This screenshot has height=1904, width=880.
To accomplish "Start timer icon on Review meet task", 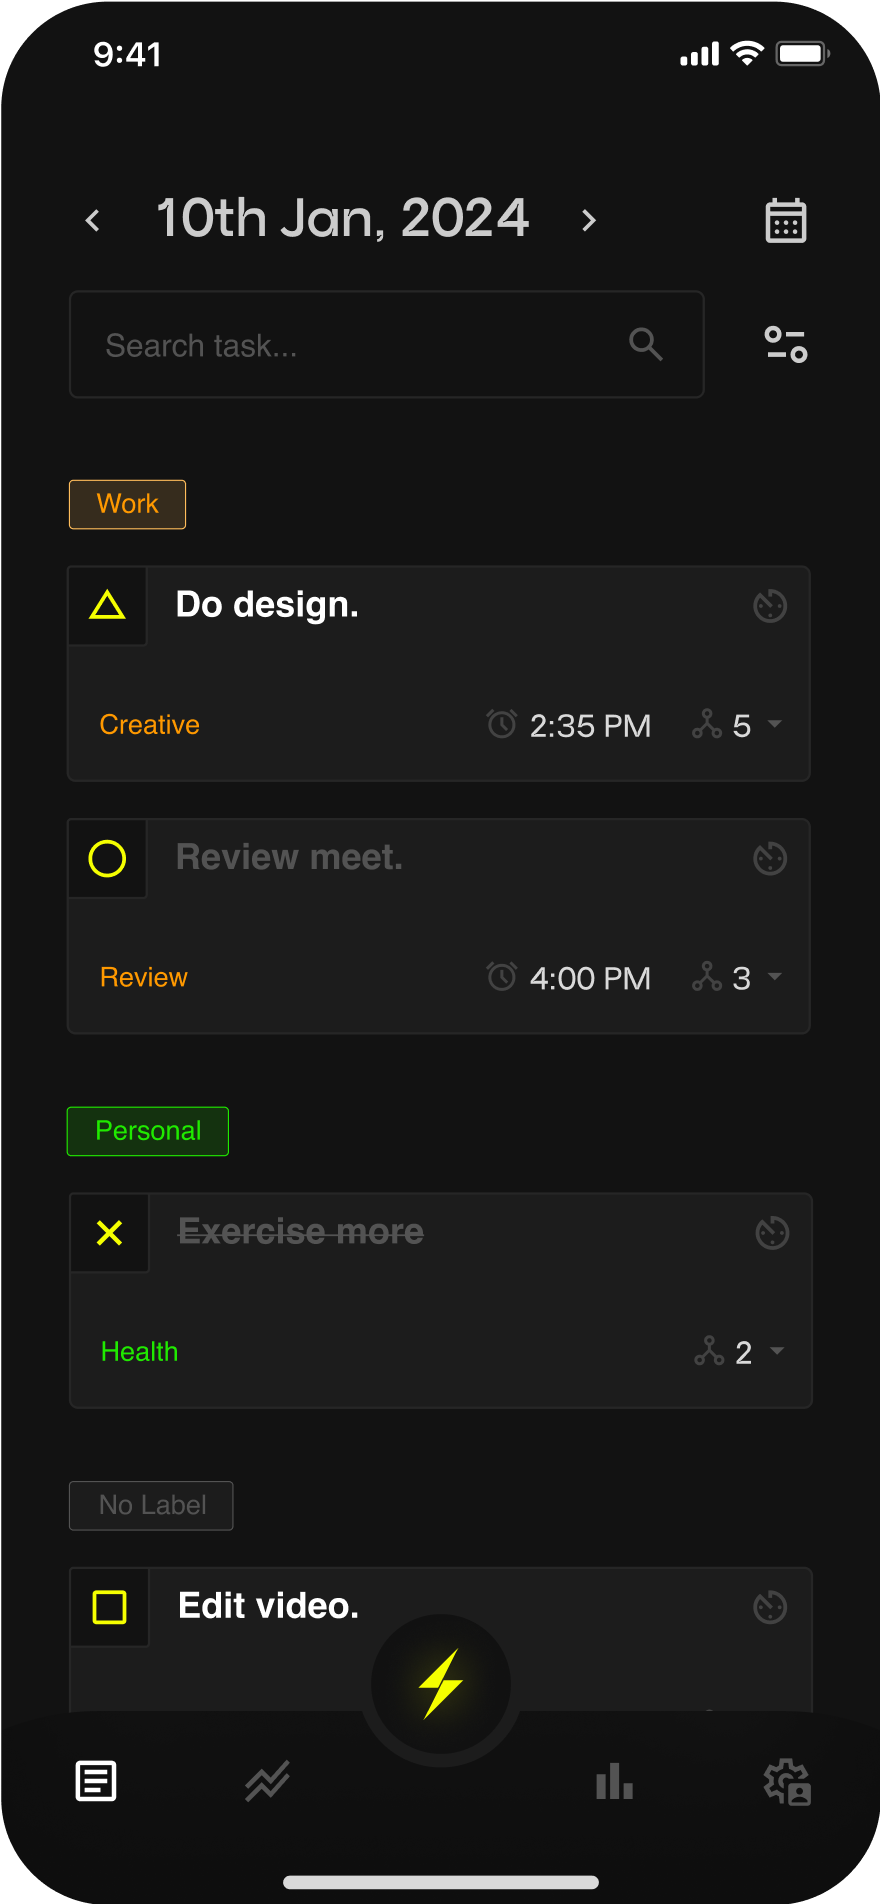I will [770, 859].
